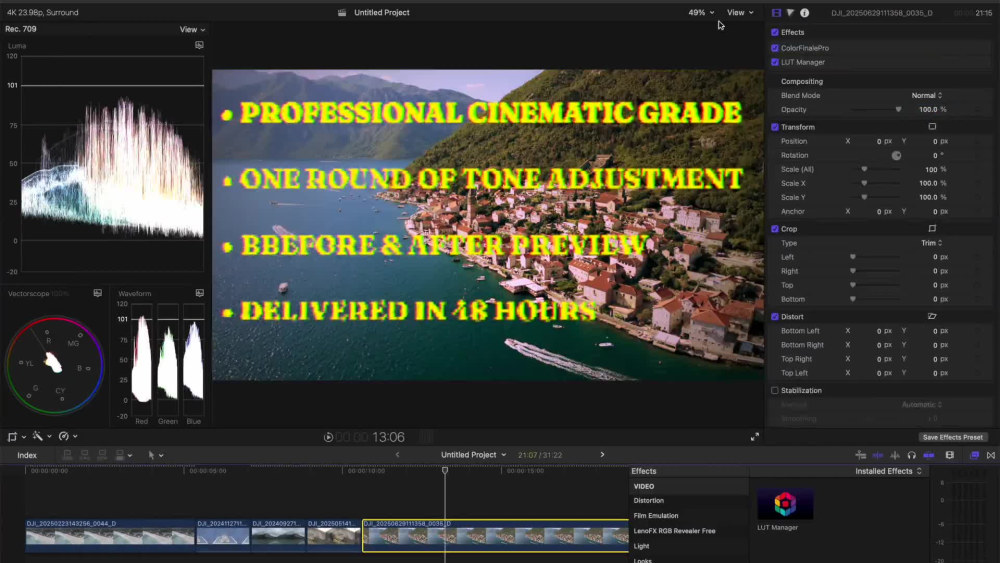1000x563 pixels.
Task: Open the Installed Effects dropdown
Action: tap(888, 471)
